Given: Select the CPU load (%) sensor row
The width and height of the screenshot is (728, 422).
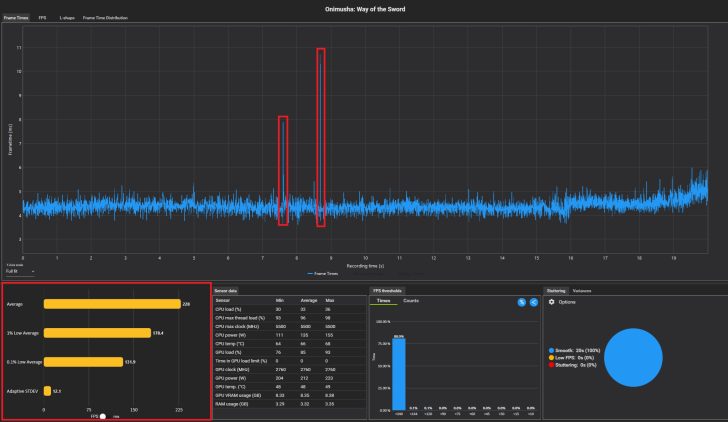Looking at the screenshot, I should tap(290, 309).
